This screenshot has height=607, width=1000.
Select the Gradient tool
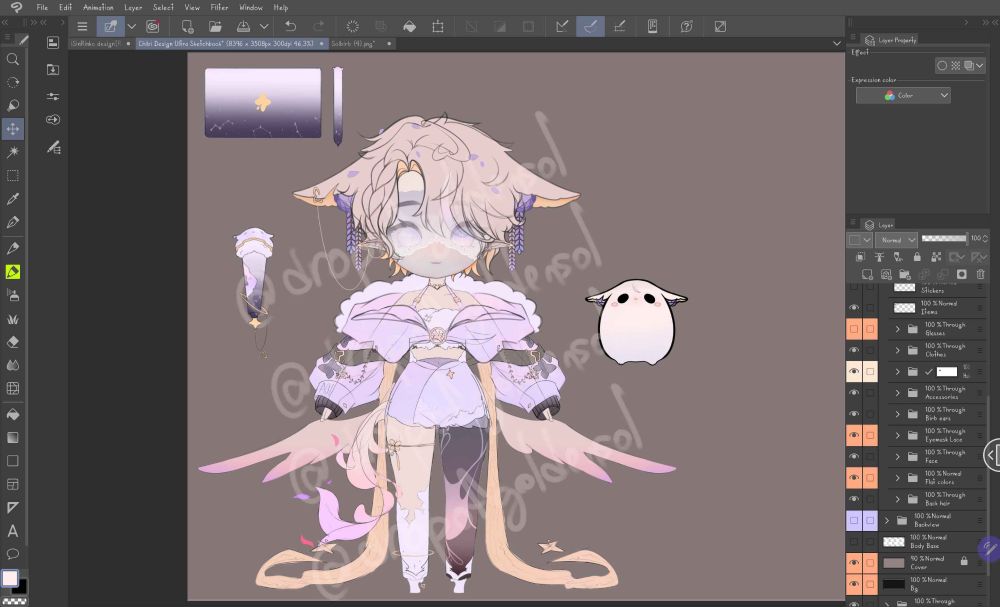click(x=12, y=437)
